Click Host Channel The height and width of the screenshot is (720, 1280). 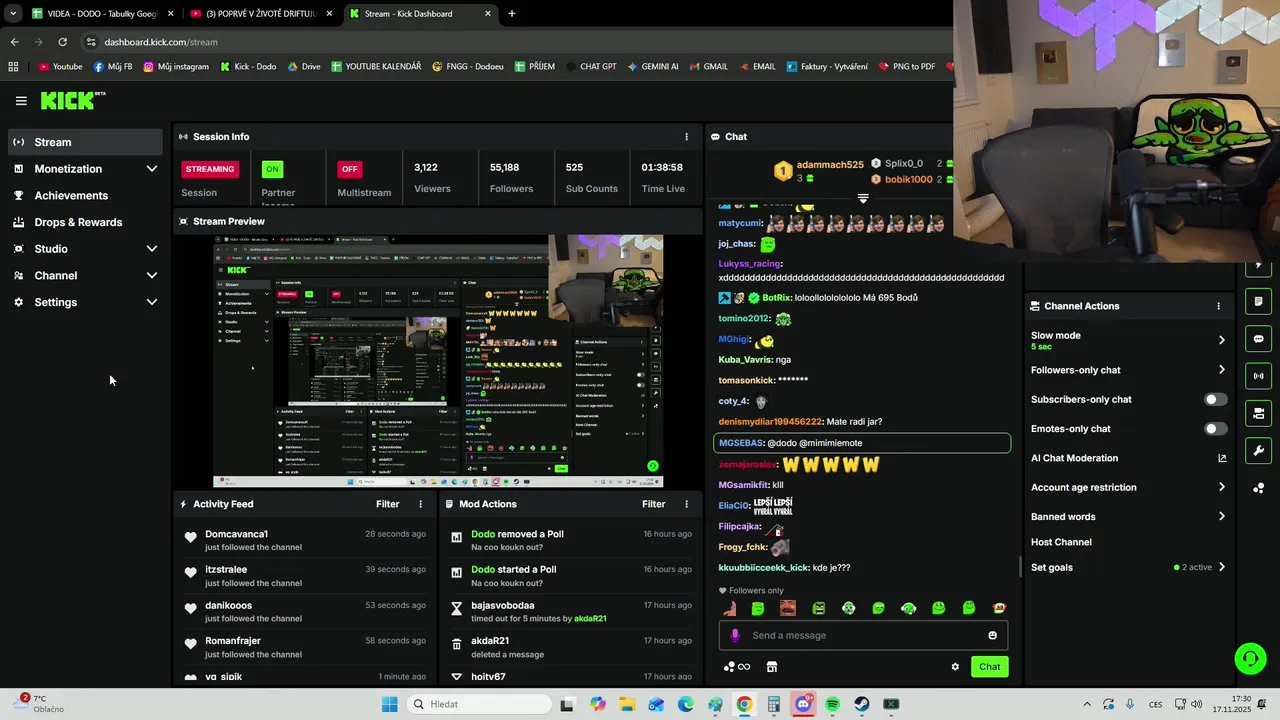(x=1061, y=542)
